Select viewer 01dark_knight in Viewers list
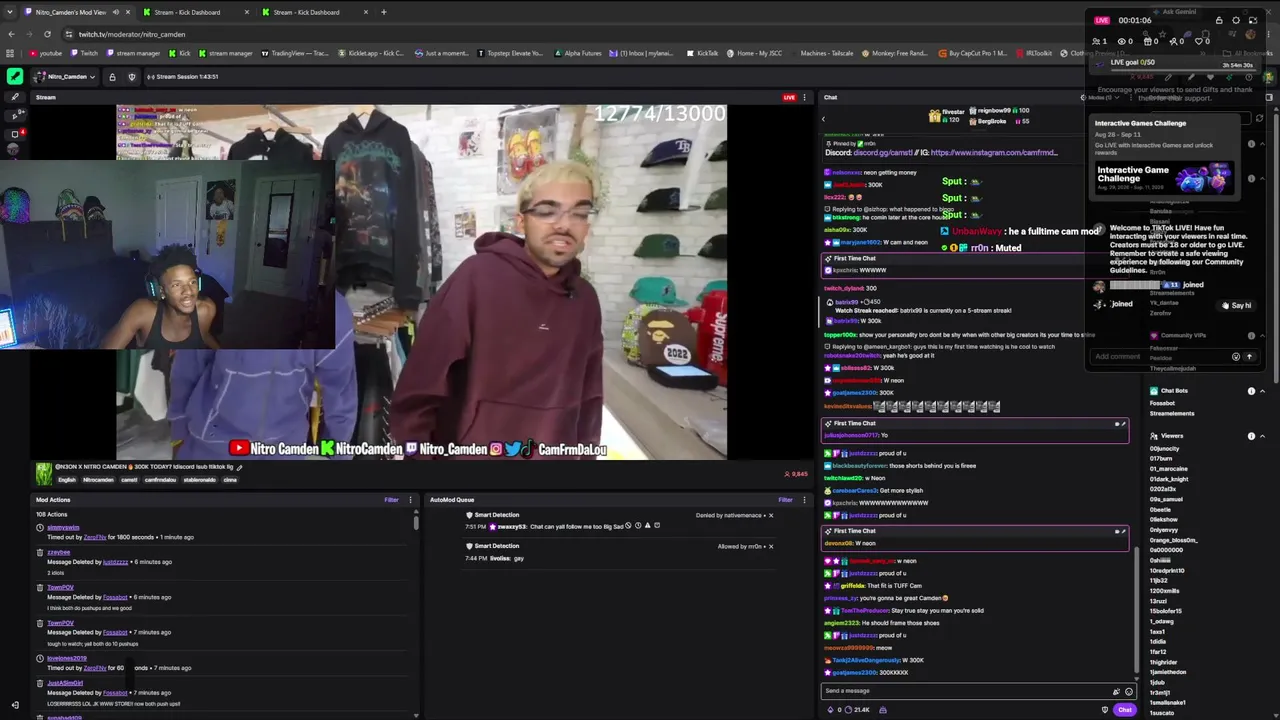 click(1169, 479)
